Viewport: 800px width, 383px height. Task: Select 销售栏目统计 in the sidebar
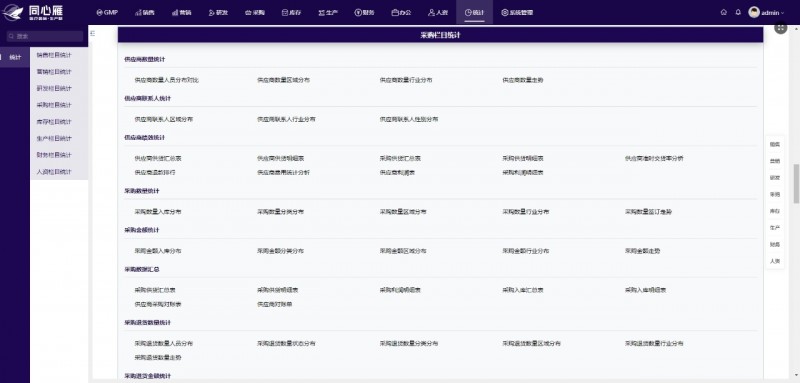[x=54, y=55]
